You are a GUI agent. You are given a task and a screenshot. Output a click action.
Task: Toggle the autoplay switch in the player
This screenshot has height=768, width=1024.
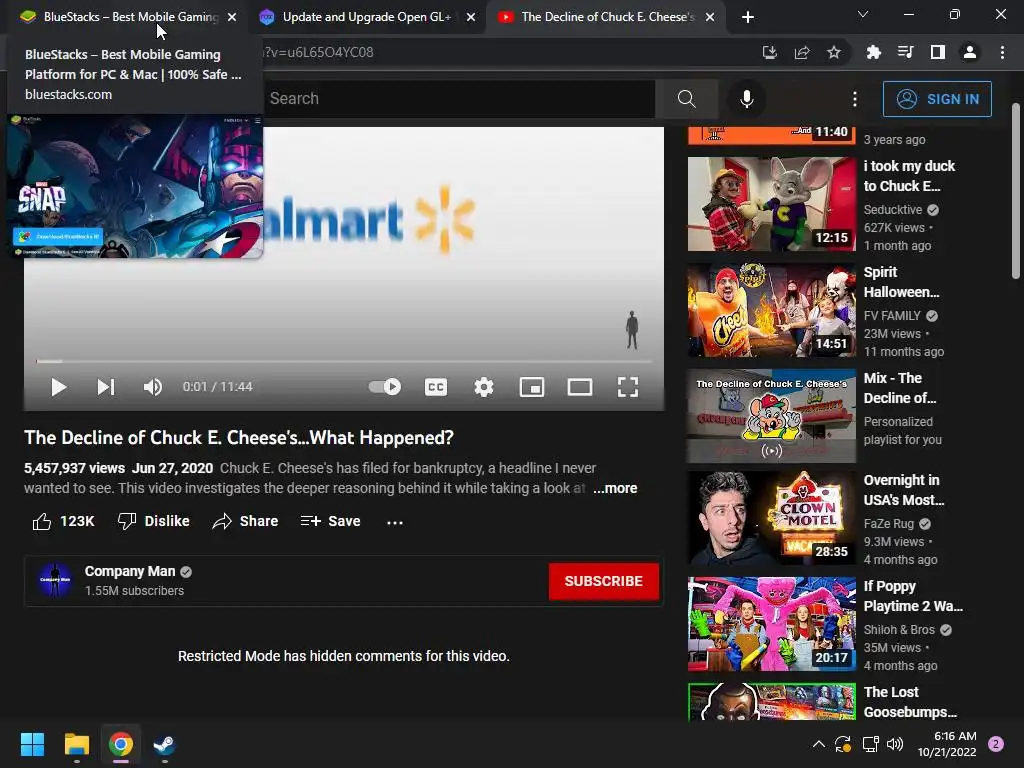coord(385,387)
